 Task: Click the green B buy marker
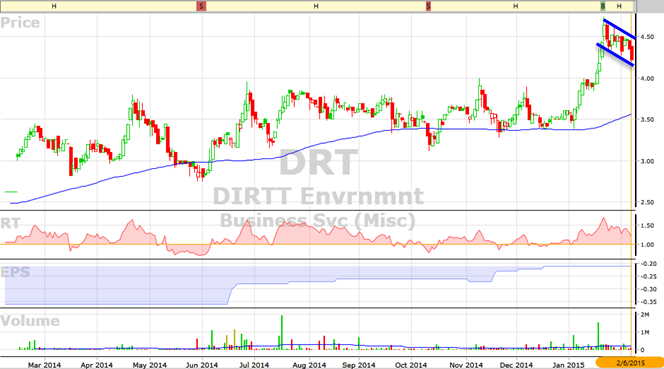tap(603, 6)
